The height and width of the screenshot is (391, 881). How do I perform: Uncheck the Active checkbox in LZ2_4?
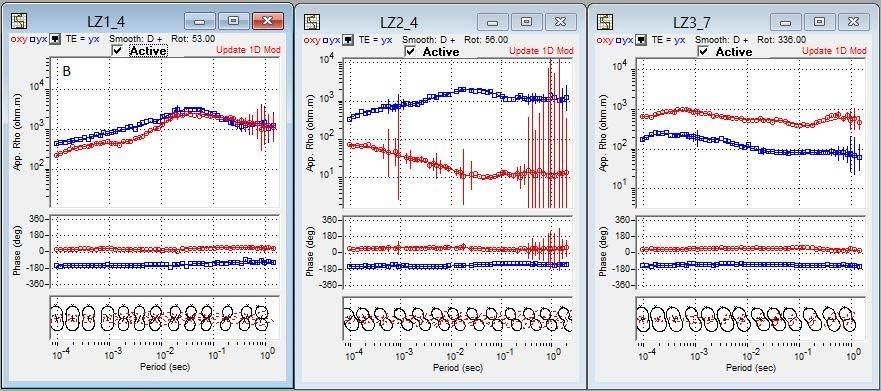(x=410, y=51)
